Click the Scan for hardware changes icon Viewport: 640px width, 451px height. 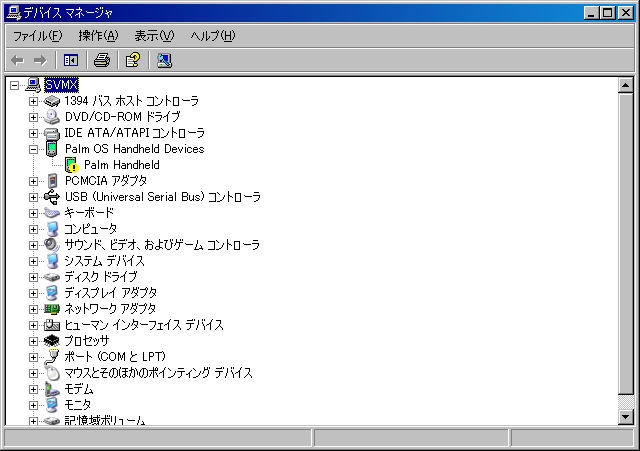(x=164, y=60)
